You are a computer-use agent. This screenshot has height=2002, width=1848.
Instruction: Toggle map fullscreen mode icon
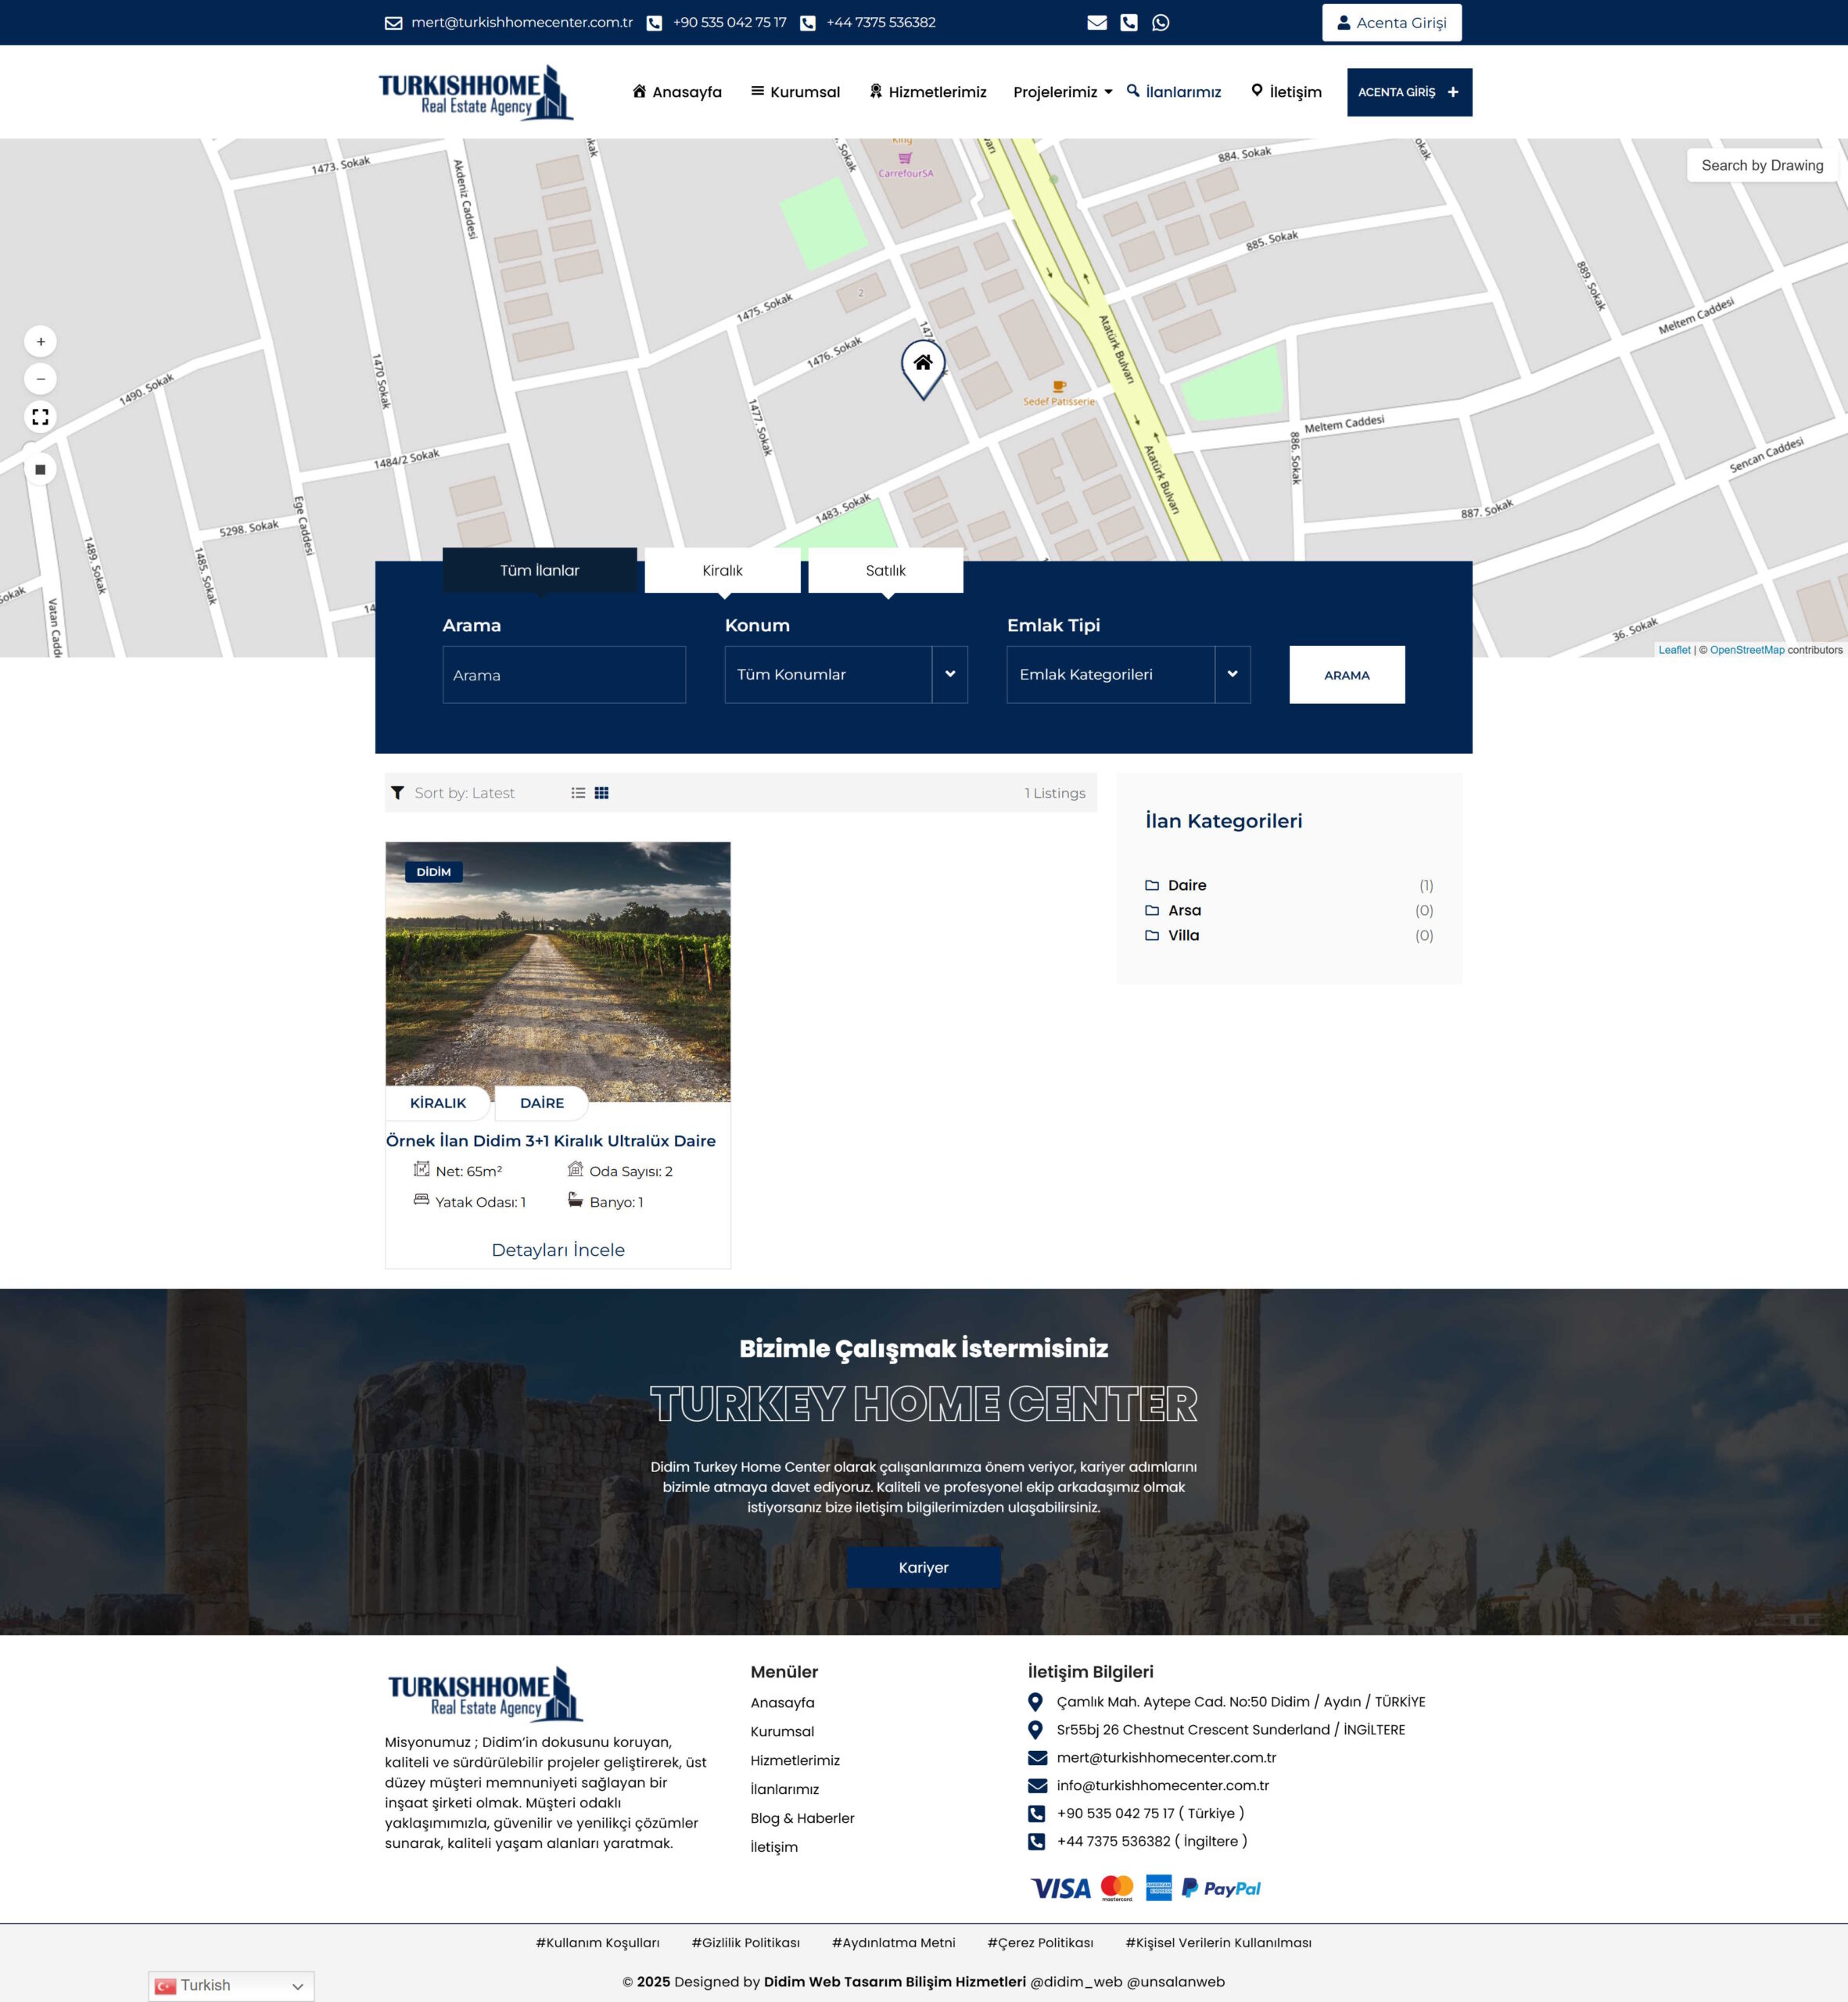(x=40, y=417)
